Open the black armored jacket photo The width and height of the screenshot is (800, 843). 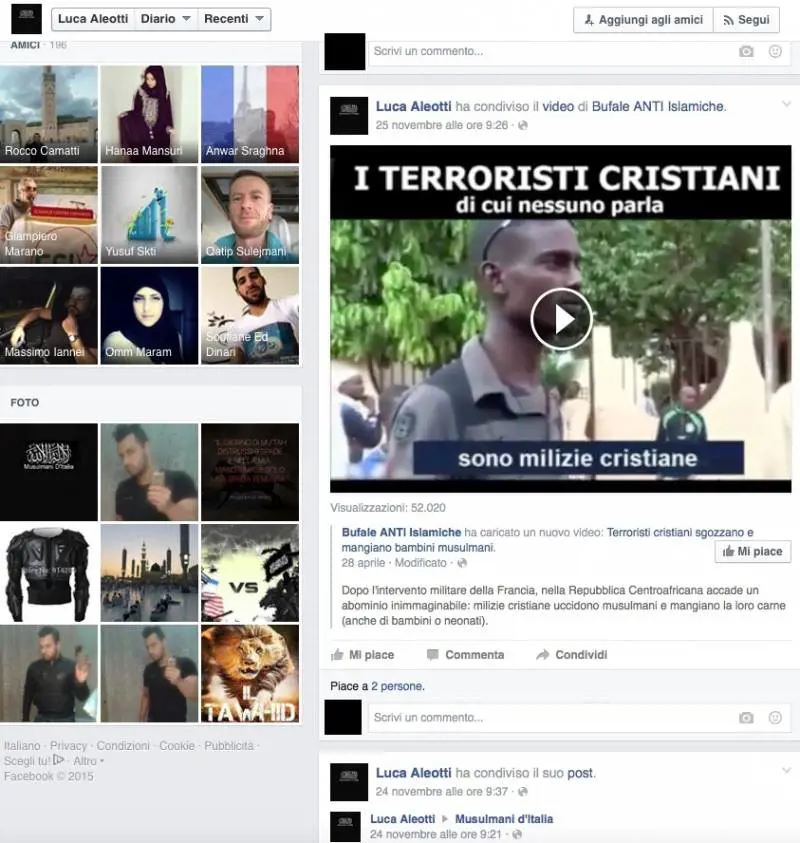(49, 573)
